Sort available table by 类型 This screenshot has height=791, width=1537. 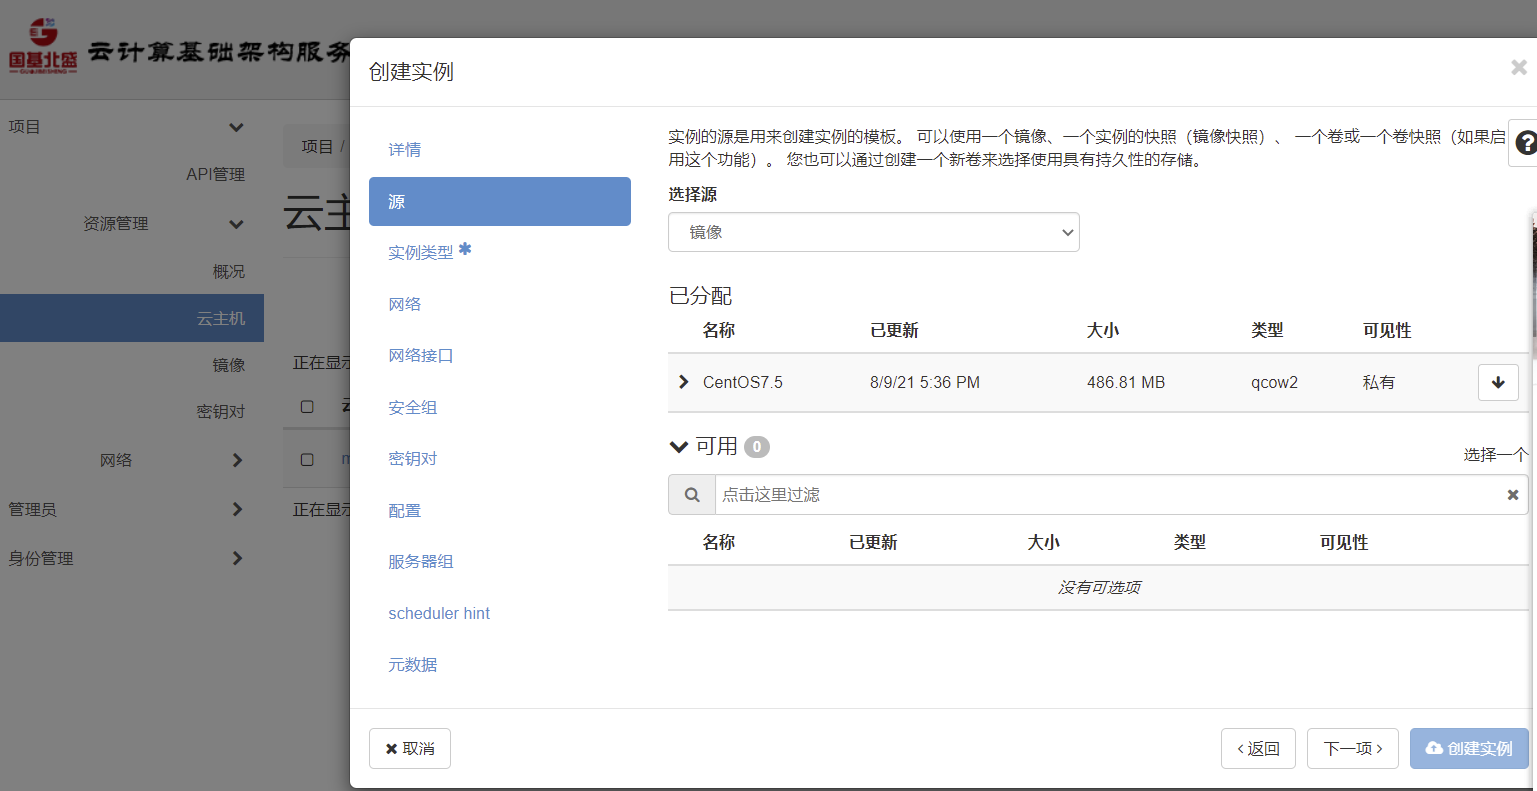[x=1190, y=542]
